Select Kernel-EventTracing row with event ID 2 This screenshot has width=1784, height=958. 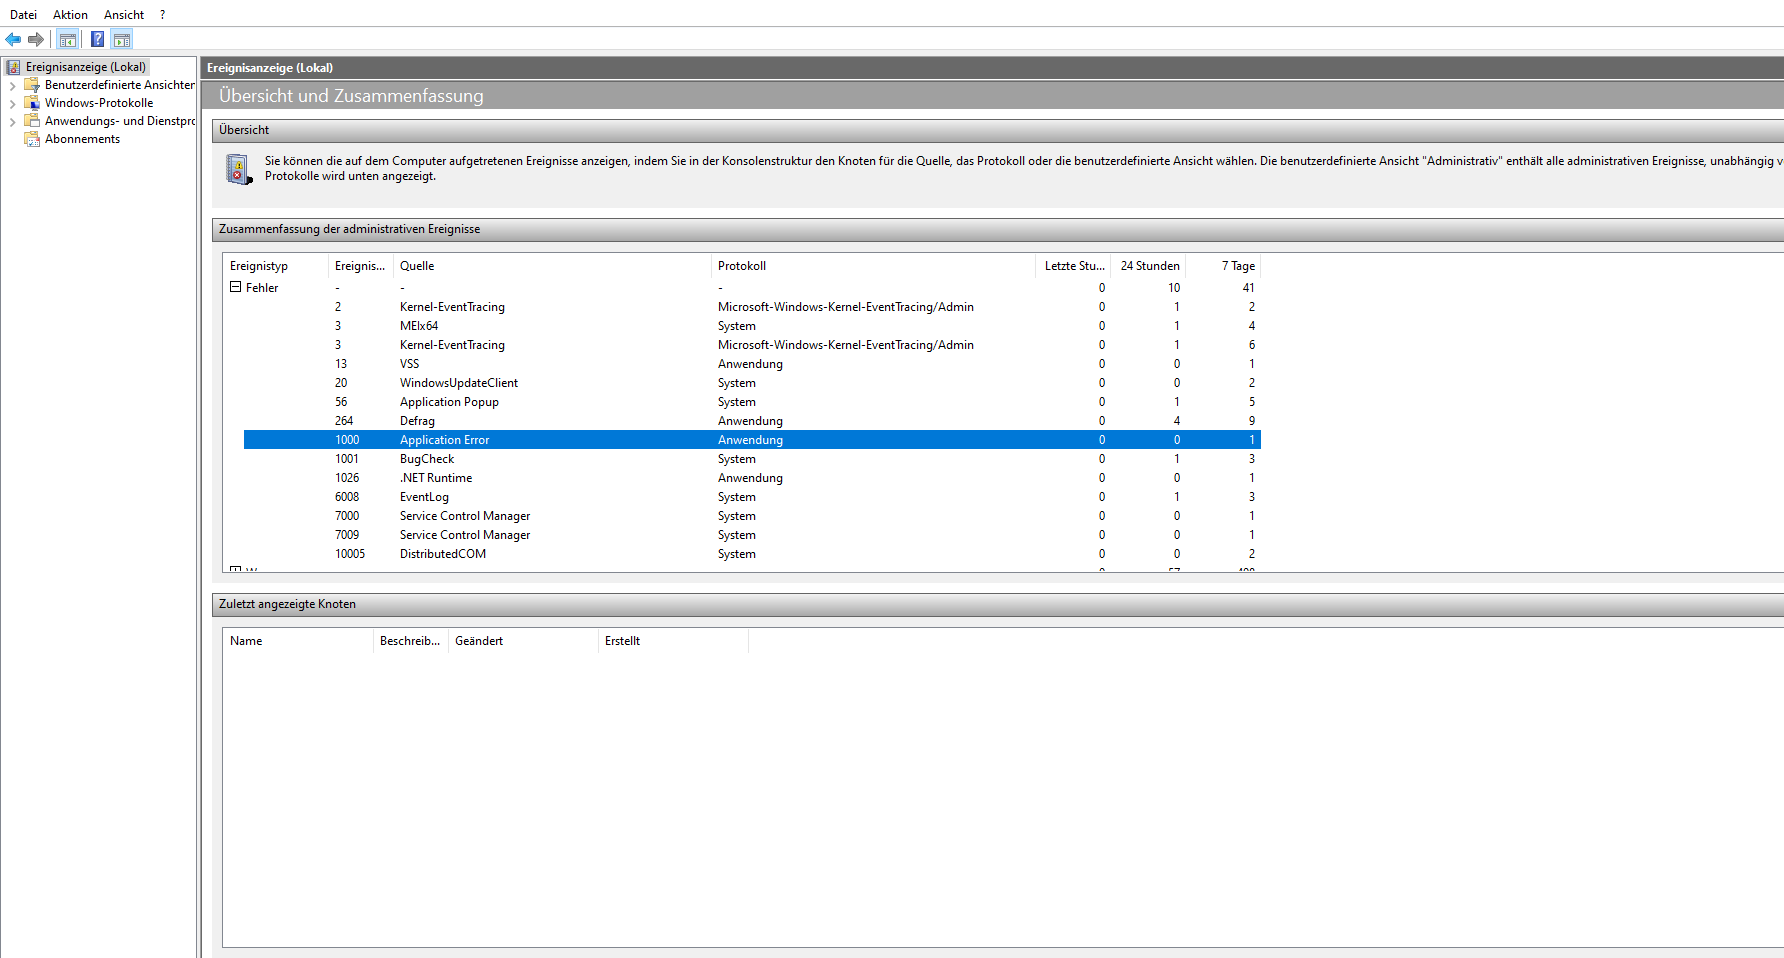coord(752,307)
